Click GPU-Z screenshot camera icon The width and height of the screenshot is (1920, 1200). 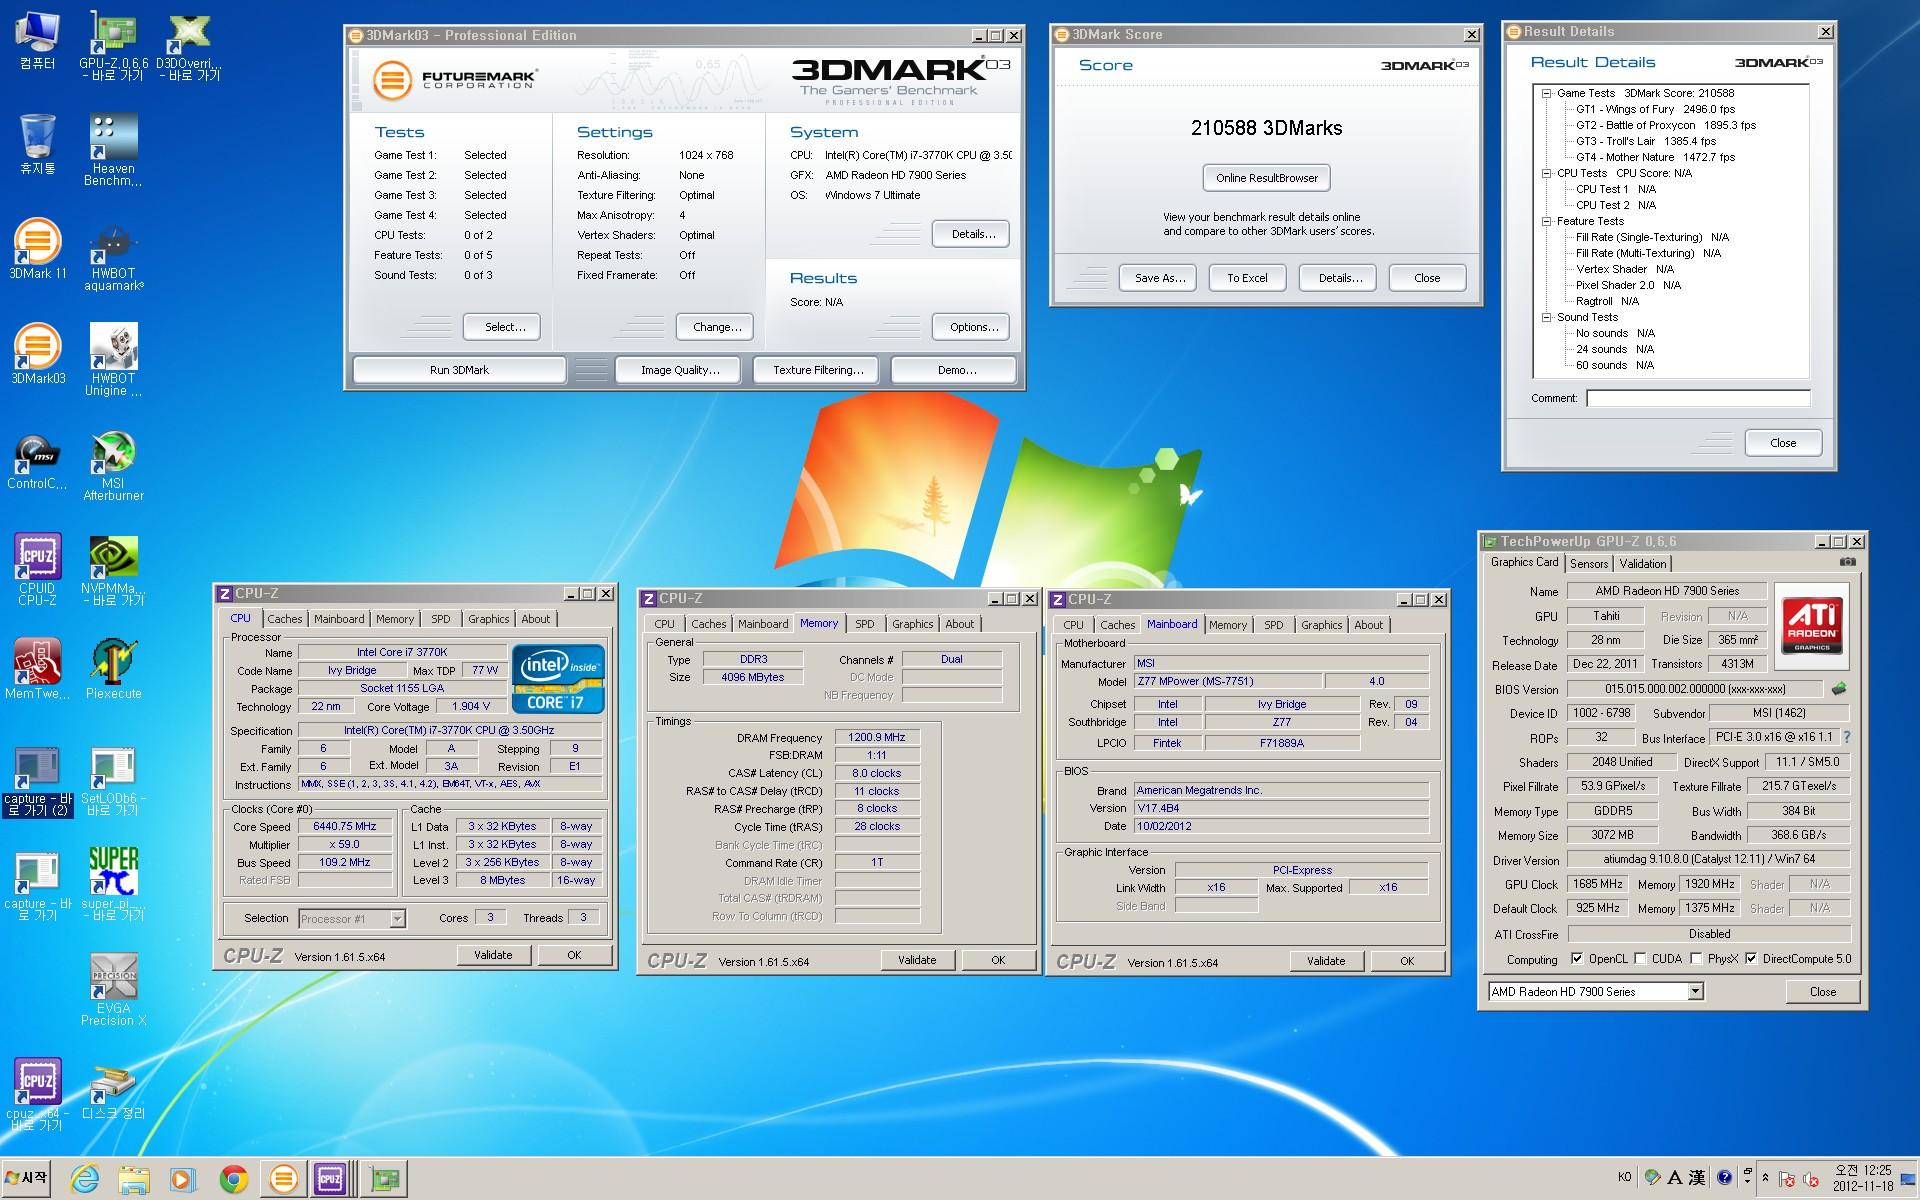pyautogui.click(x=1847, y=562)
